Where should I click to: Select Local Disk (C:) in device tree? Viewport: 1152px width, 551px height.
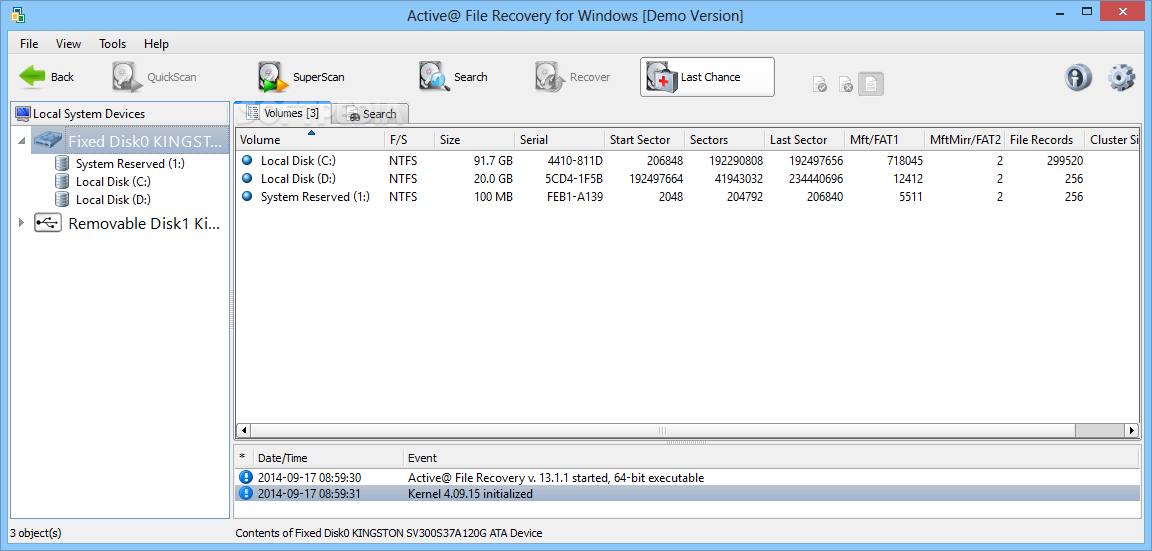coord(113,181)
